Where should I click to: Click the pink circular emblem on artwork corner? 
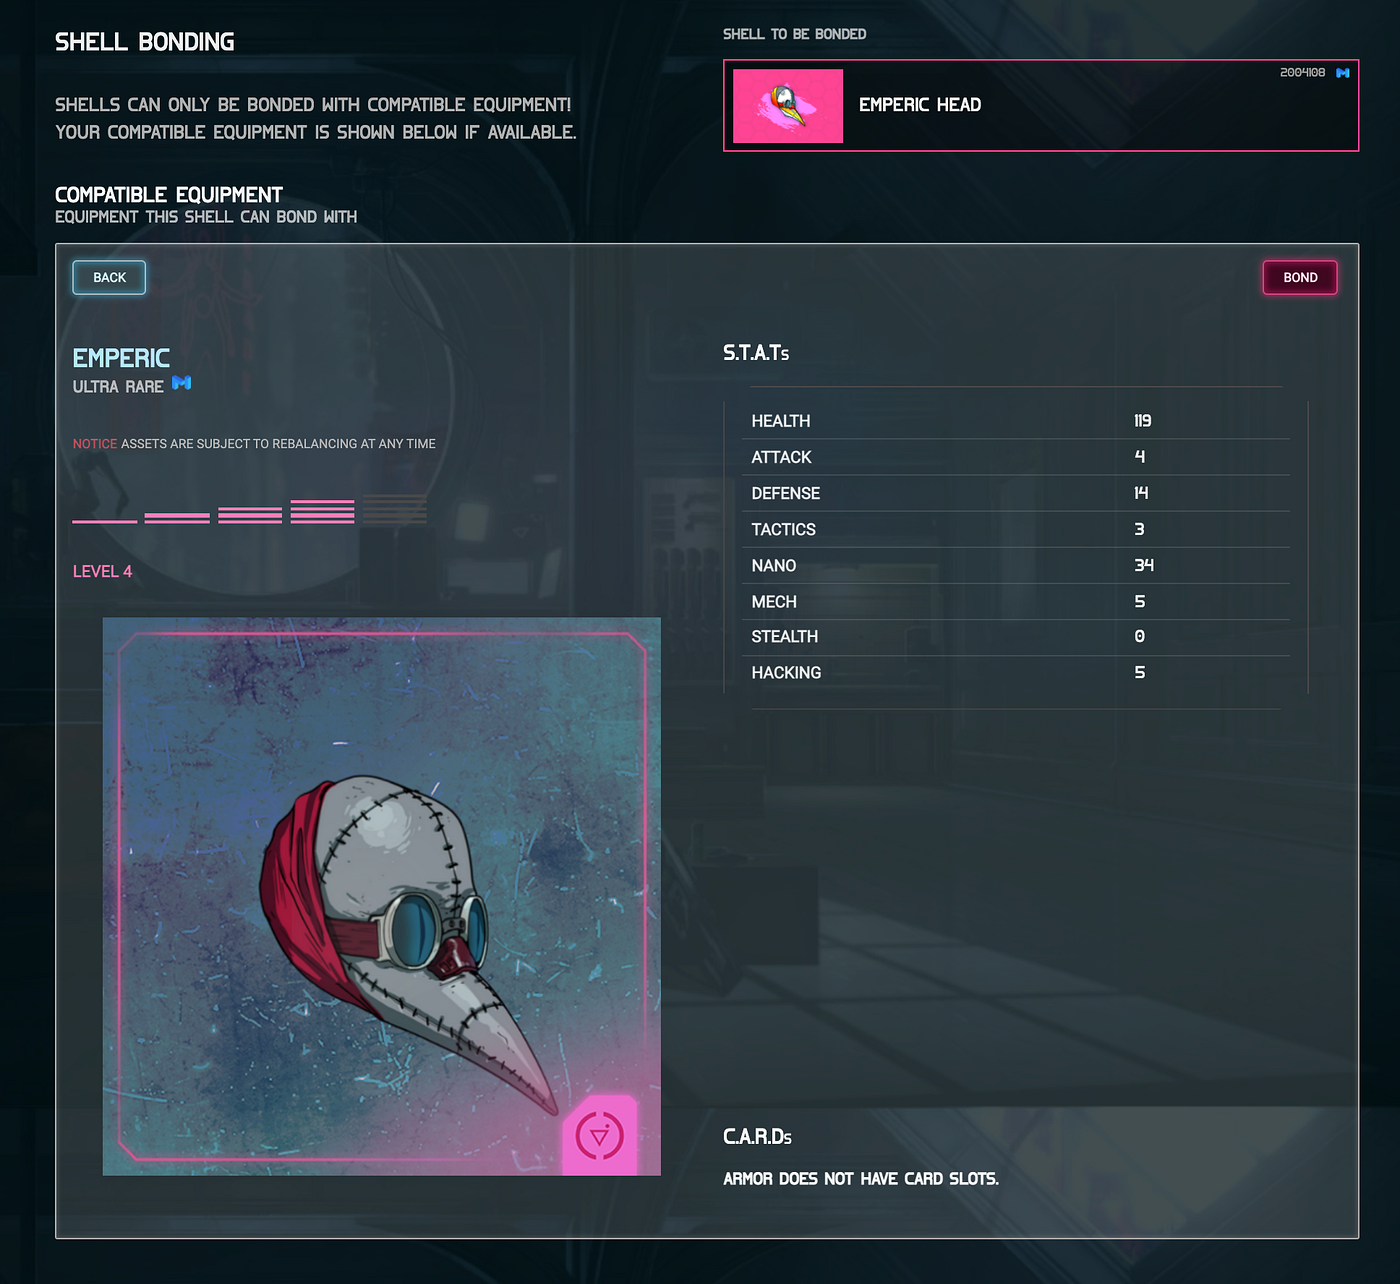(x=600, y=1136)
